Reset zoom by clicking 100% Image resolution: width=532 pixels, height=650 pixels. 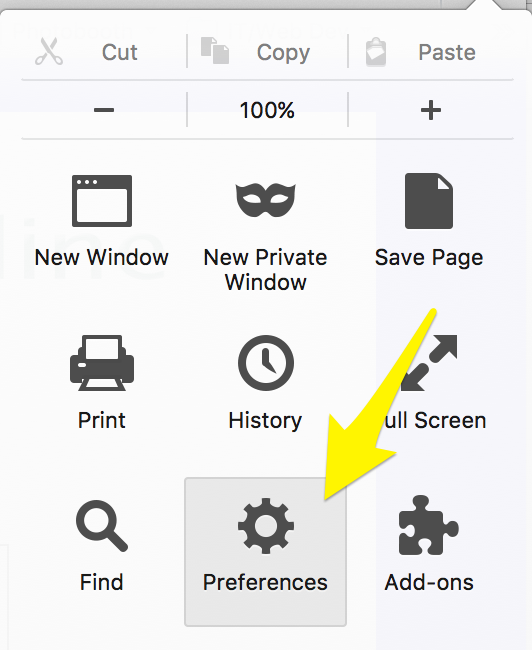[267, 110]
